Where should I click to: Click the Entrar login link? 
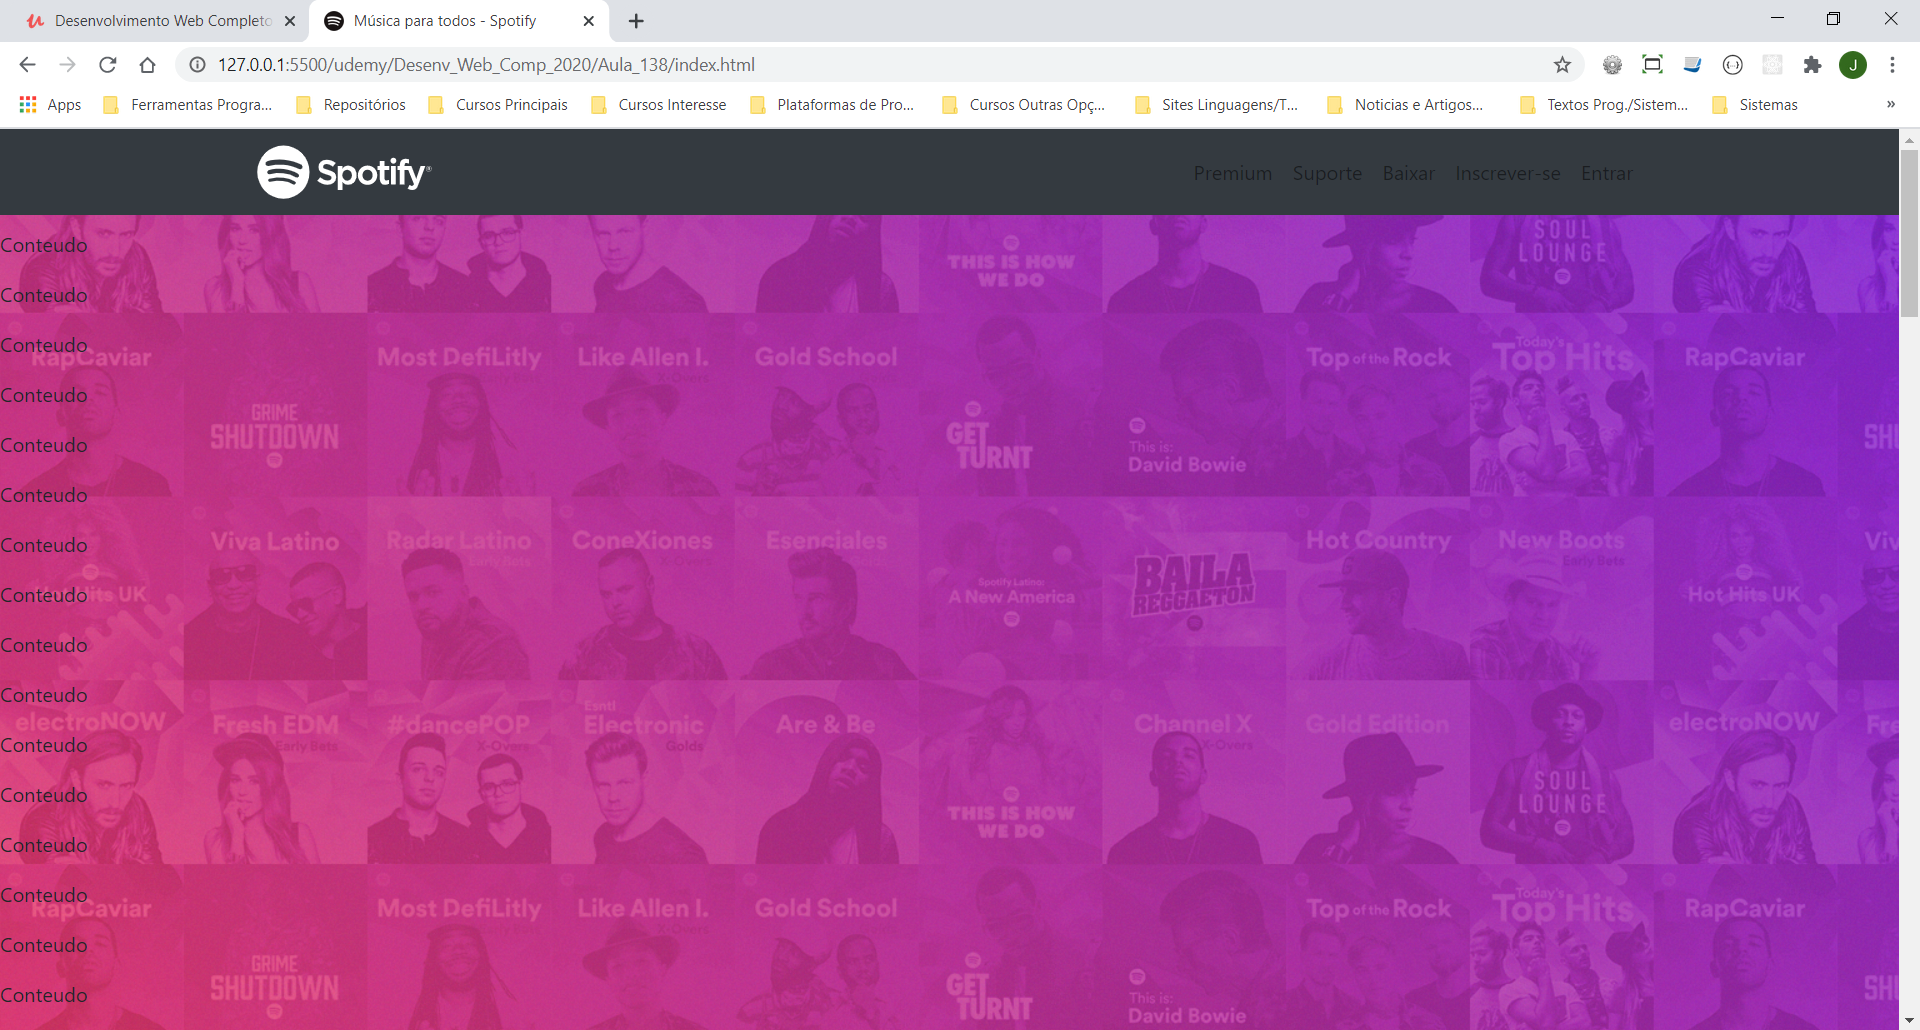click(x=1606, y=173)
